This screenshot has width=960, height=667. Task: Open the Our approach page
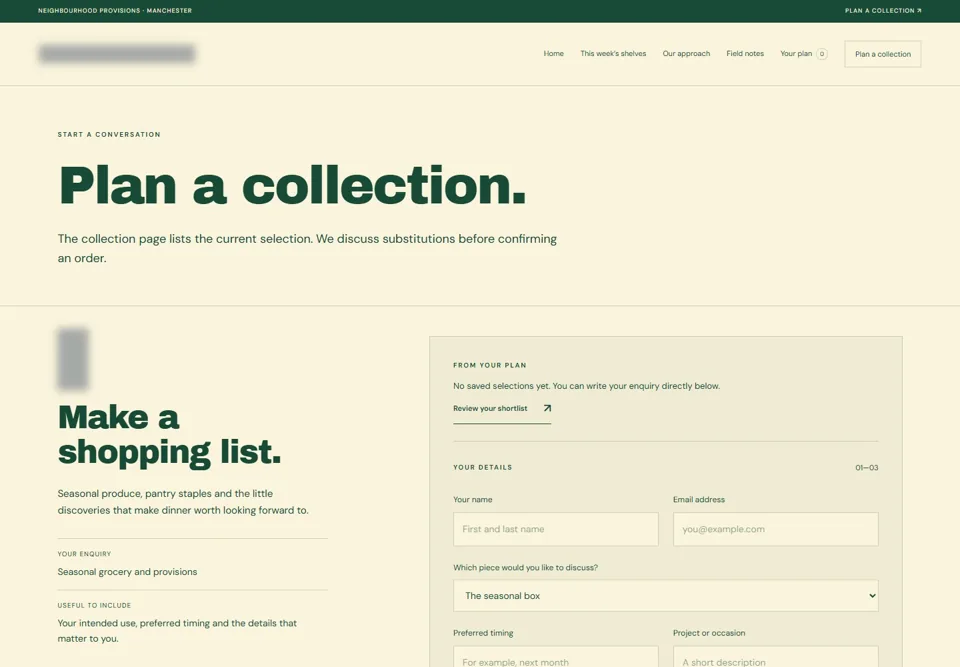(686, 54)
